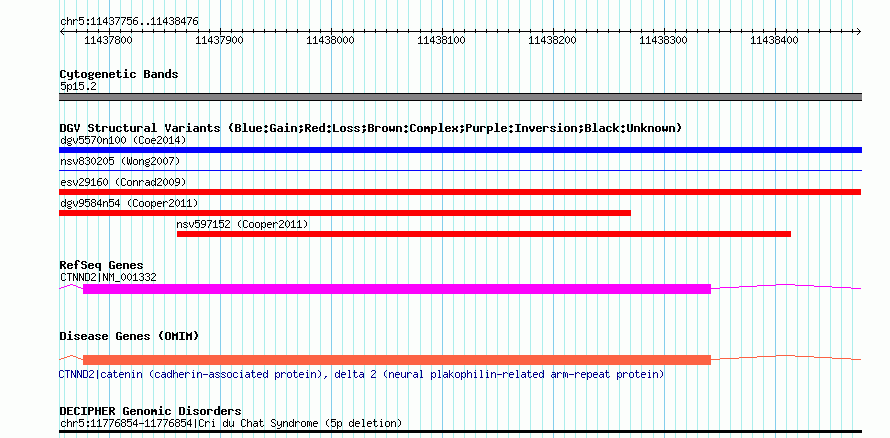
Task: Click the chr5:11437756..11438476 coordinate label
Action: coord(129,22)
